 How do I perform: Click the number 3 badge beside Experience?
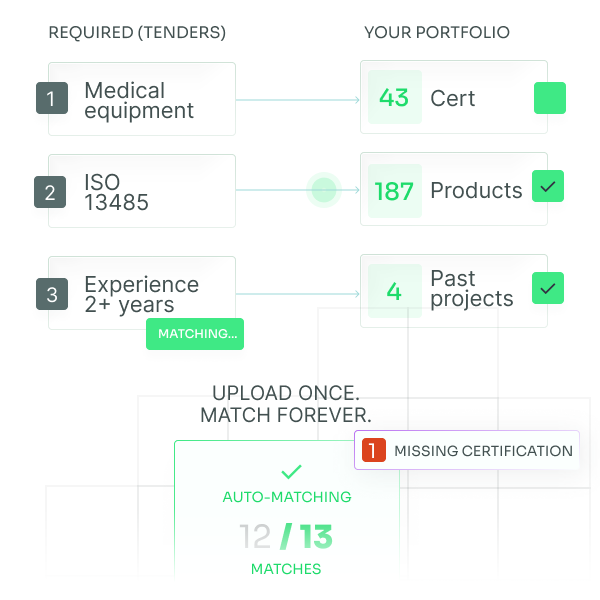(x=53, y=293)
